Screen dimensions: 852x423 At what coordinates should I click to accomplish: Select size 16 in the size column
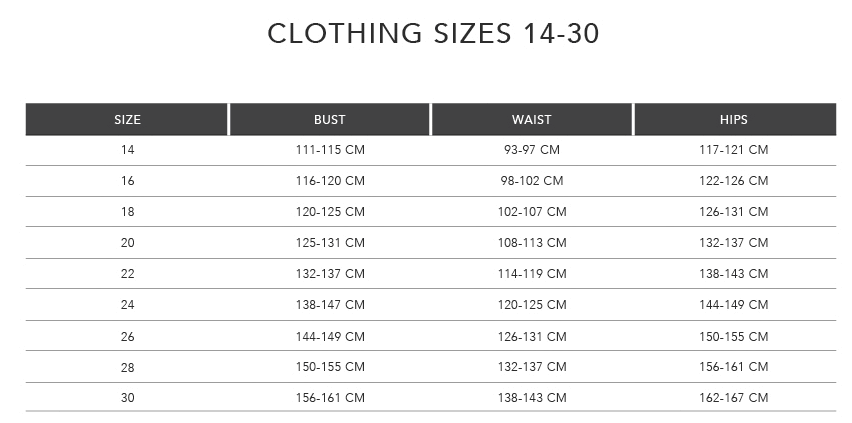point(127,181)
